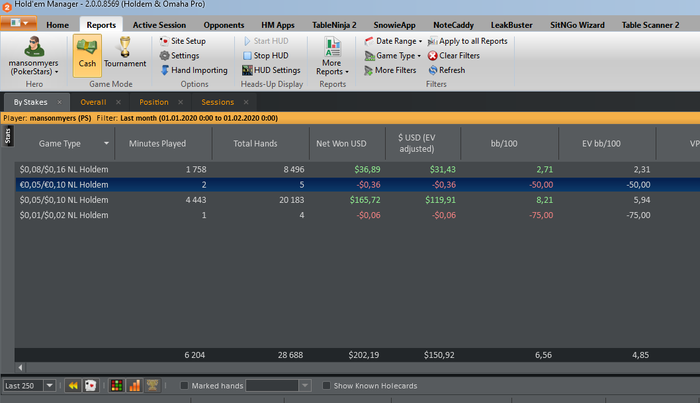Open the Table Scanner 2 tab
The width and height of the screenshot is (700, 403).
pyautogui.click(x=650, y=25)
